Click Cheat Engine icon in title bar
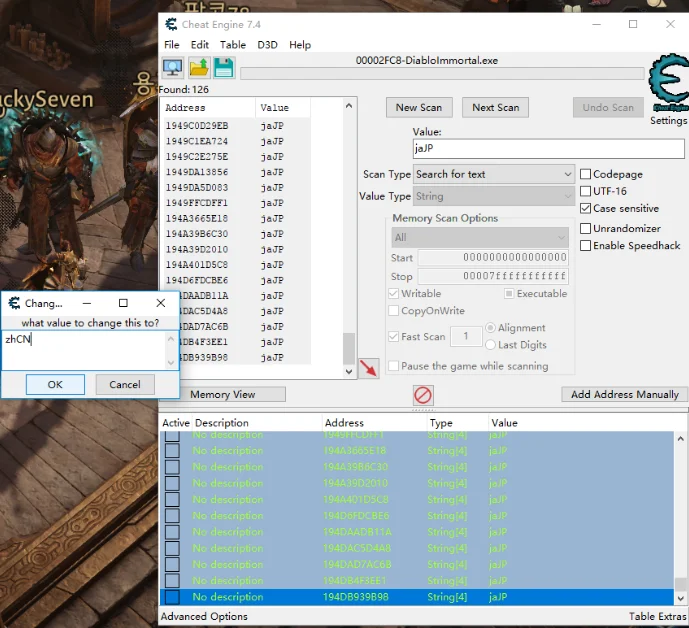This screenshot has height=628, width=689. [171, 24]
